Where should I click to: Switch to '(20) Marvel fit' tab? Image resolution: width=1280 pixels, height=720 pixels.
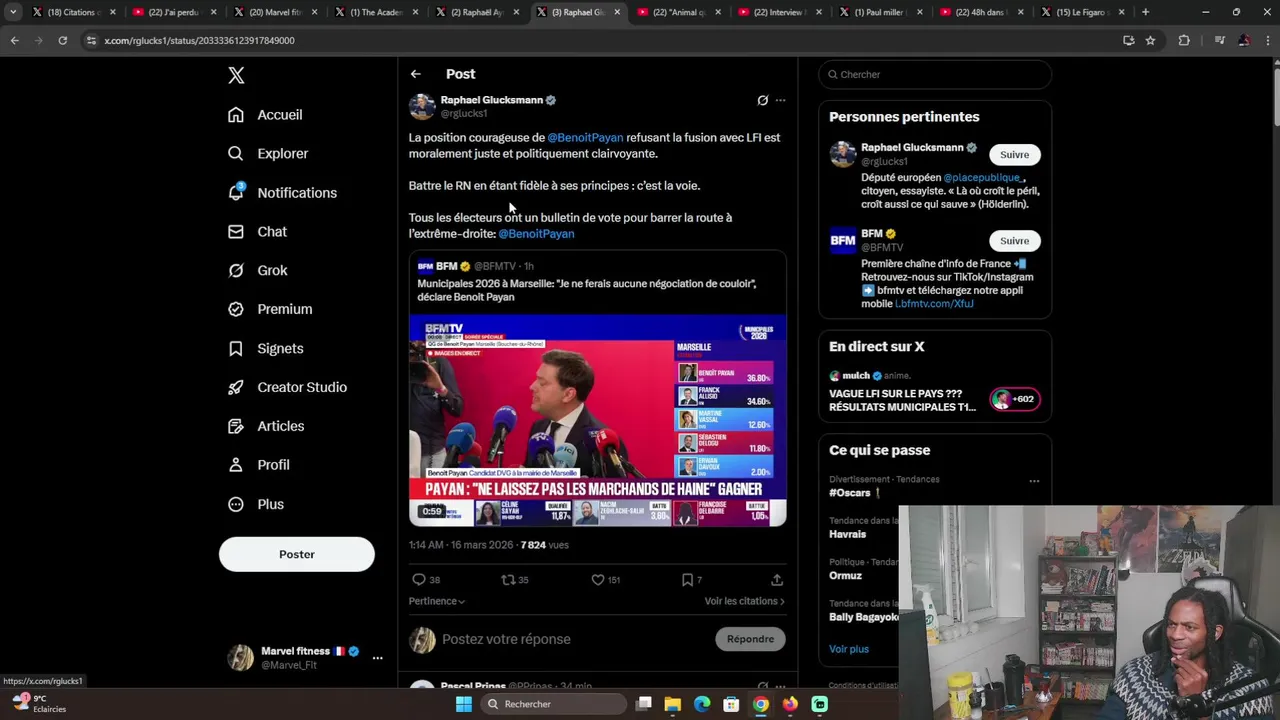point(275,12)
